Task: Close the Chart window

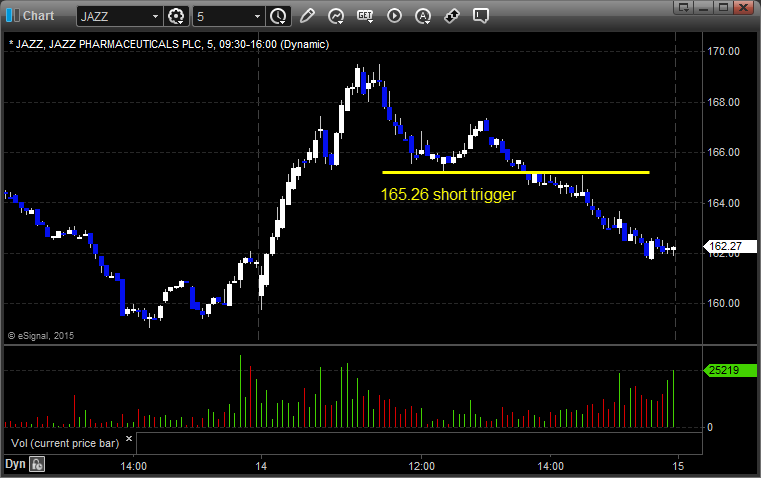Action: click(744, 7)
